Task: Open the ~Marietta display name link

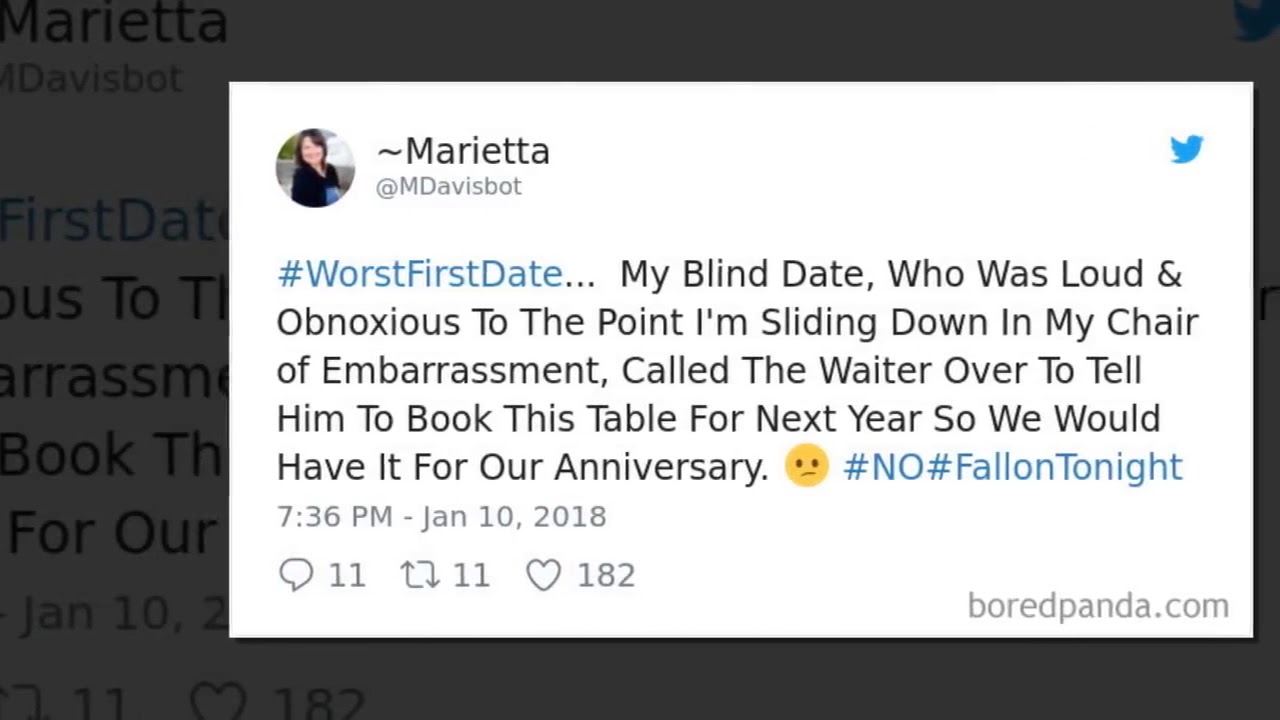Action: [463, 151]
